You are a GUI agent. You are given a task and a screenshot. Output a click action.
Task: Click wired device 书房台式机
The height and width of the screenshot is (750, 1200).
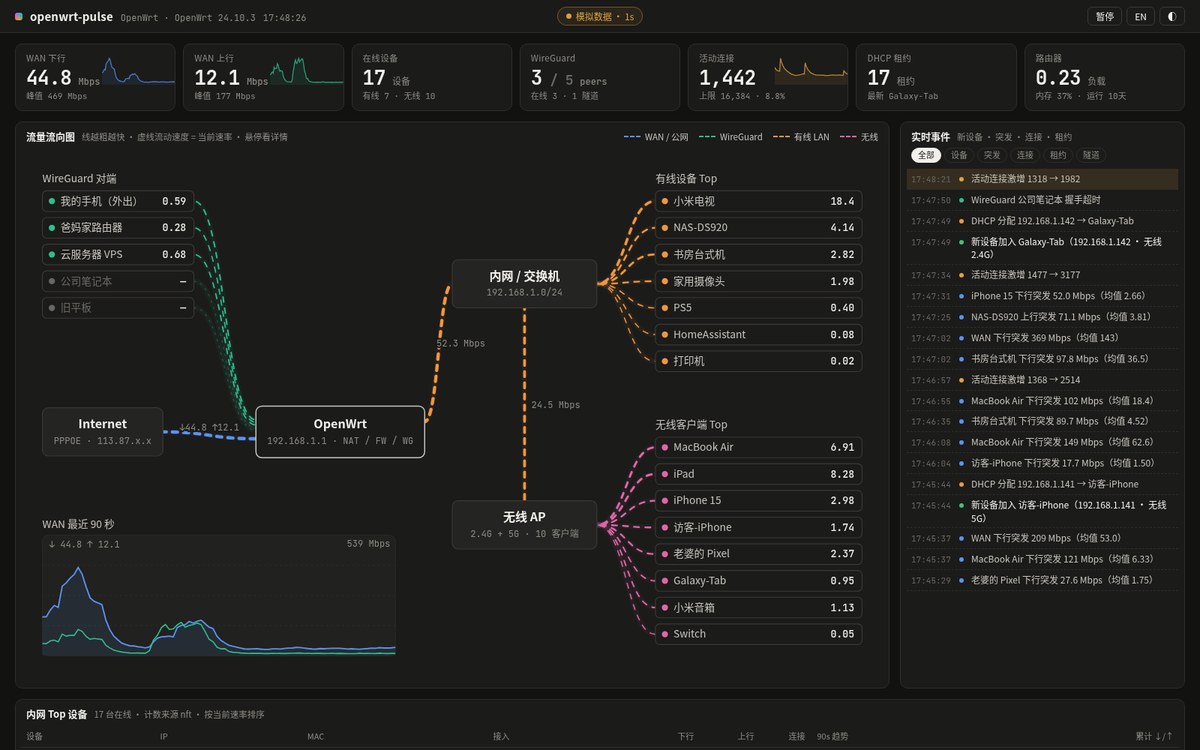pos(759,254)
